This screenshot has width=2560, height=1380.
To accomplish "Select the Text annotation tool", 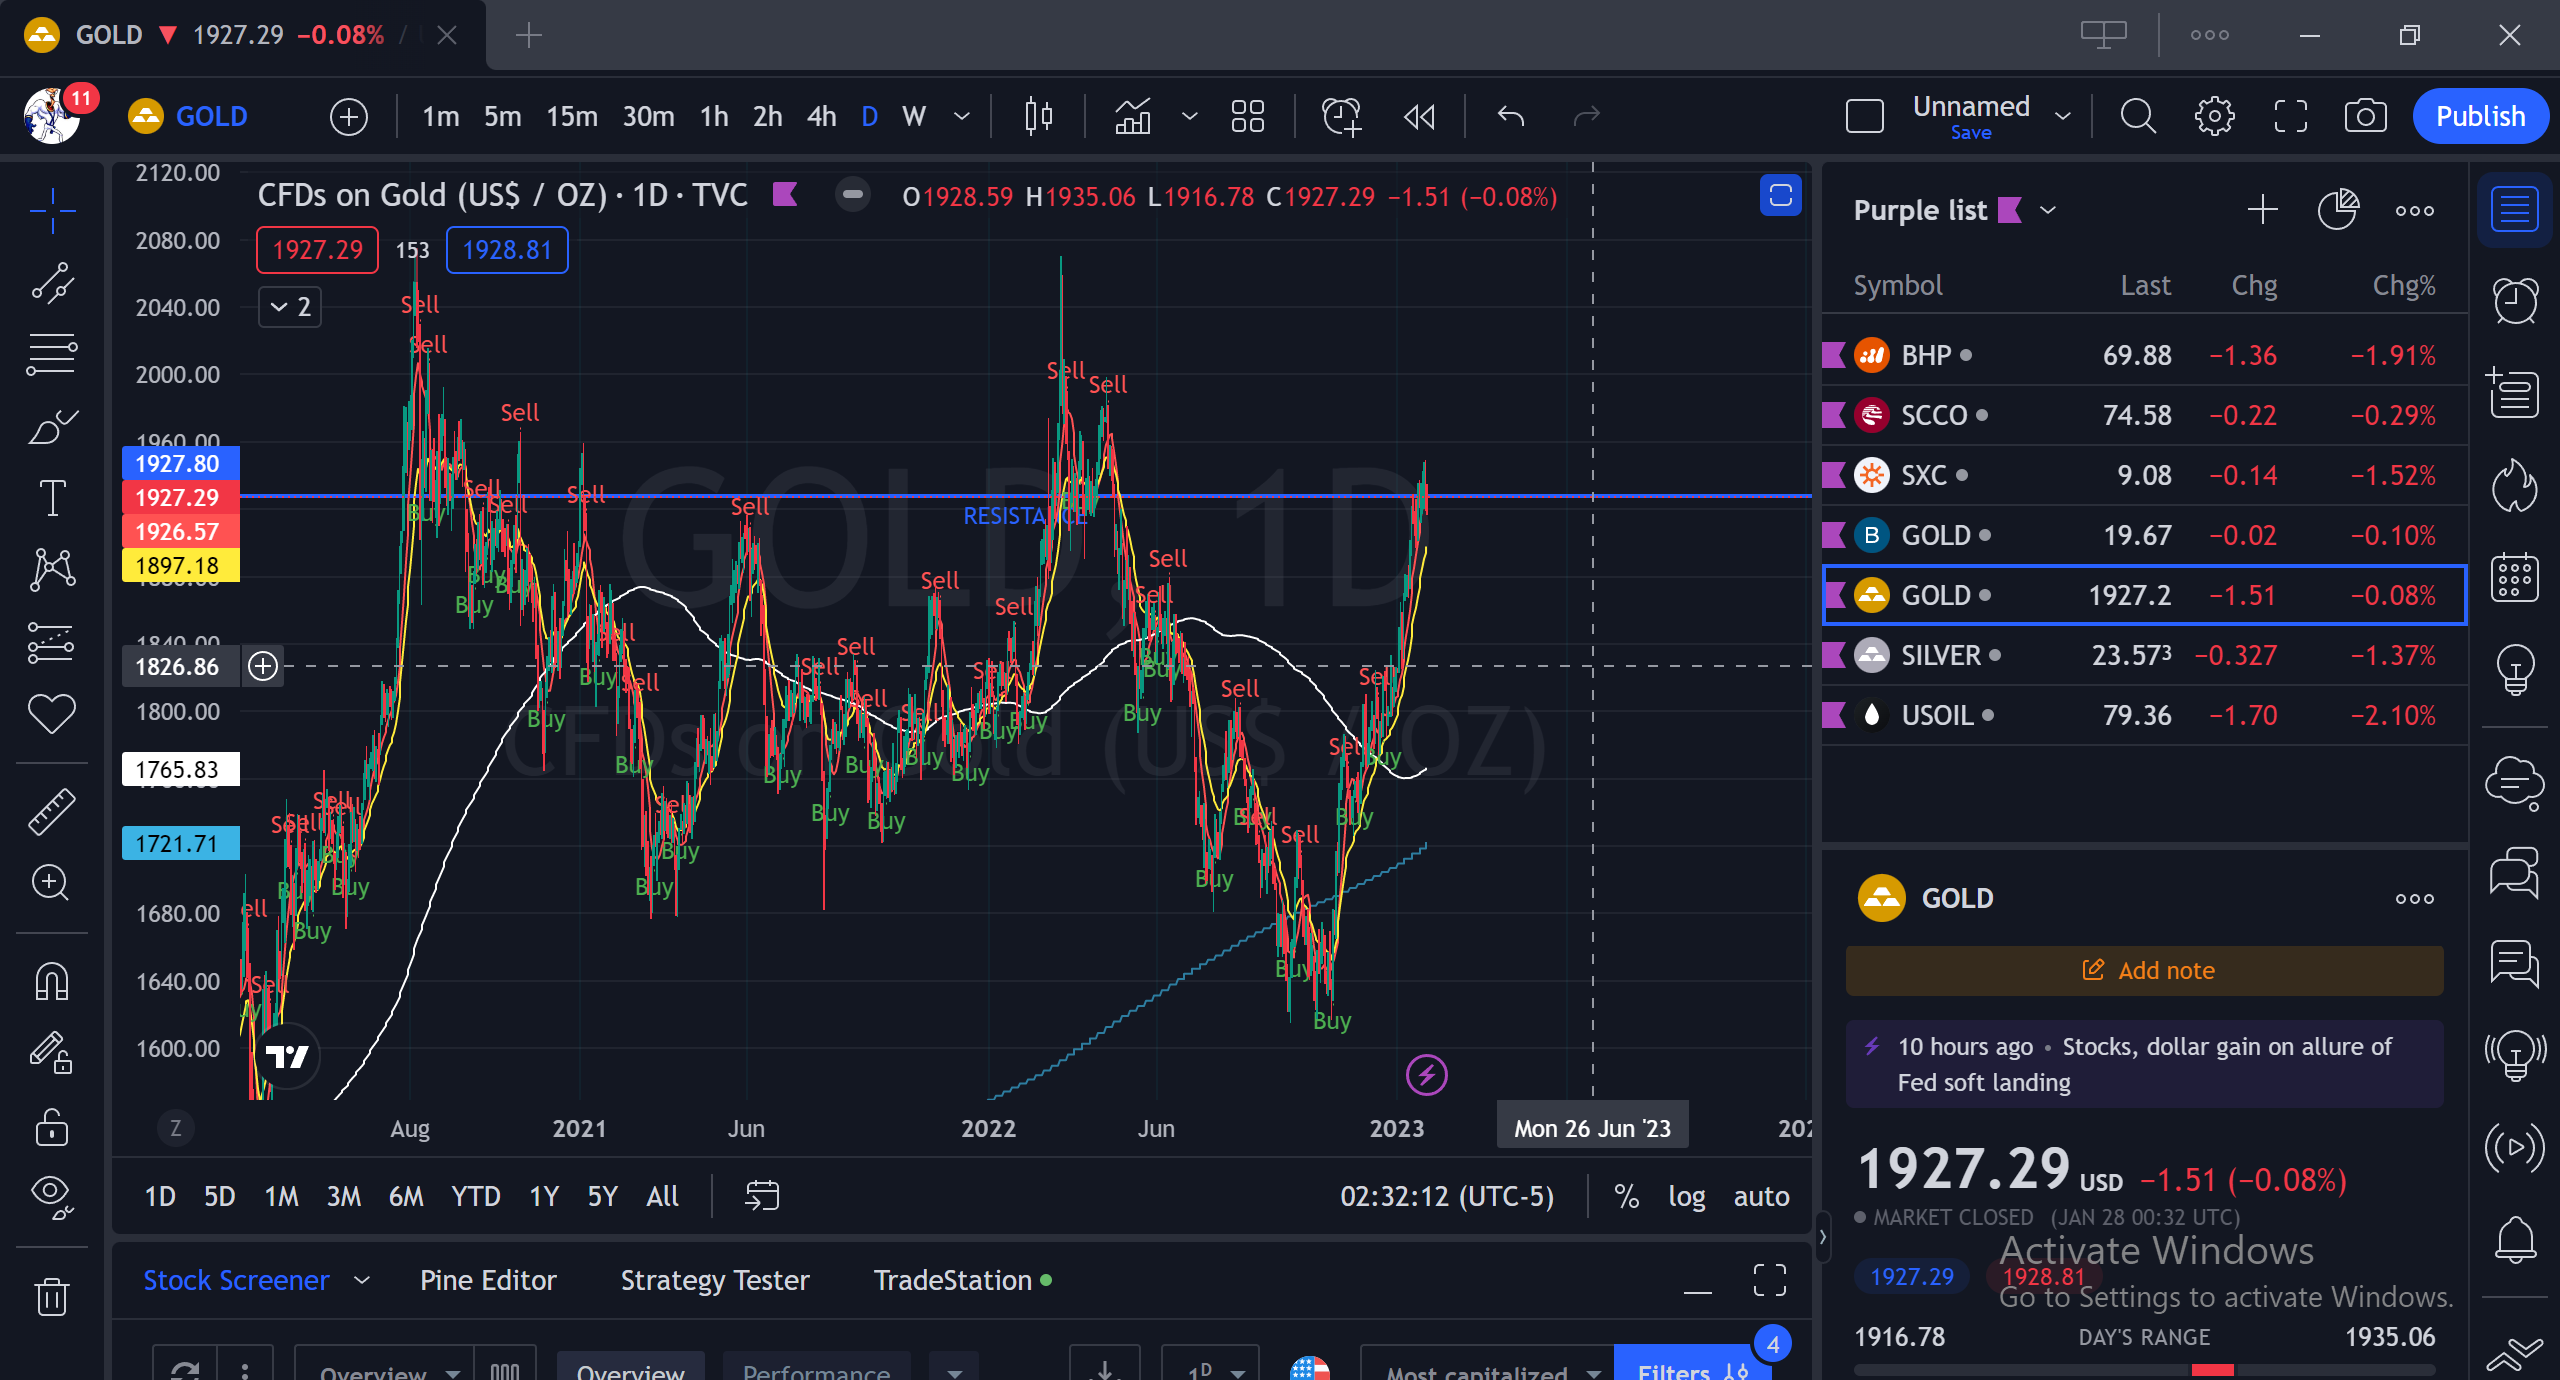I will pos(52,497).
